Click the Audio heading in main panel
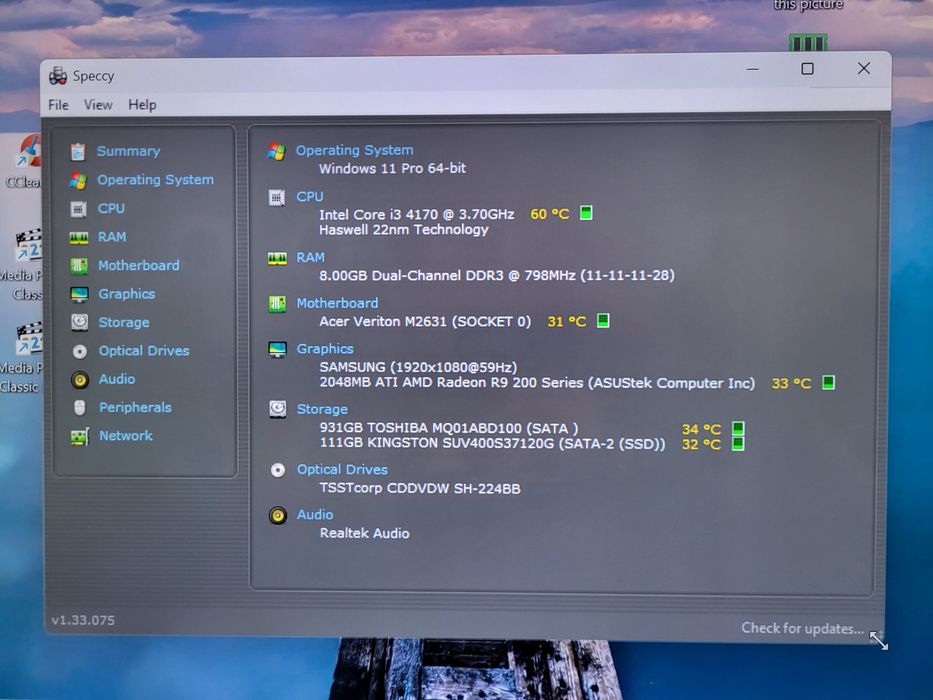 (x=315, y=515)
